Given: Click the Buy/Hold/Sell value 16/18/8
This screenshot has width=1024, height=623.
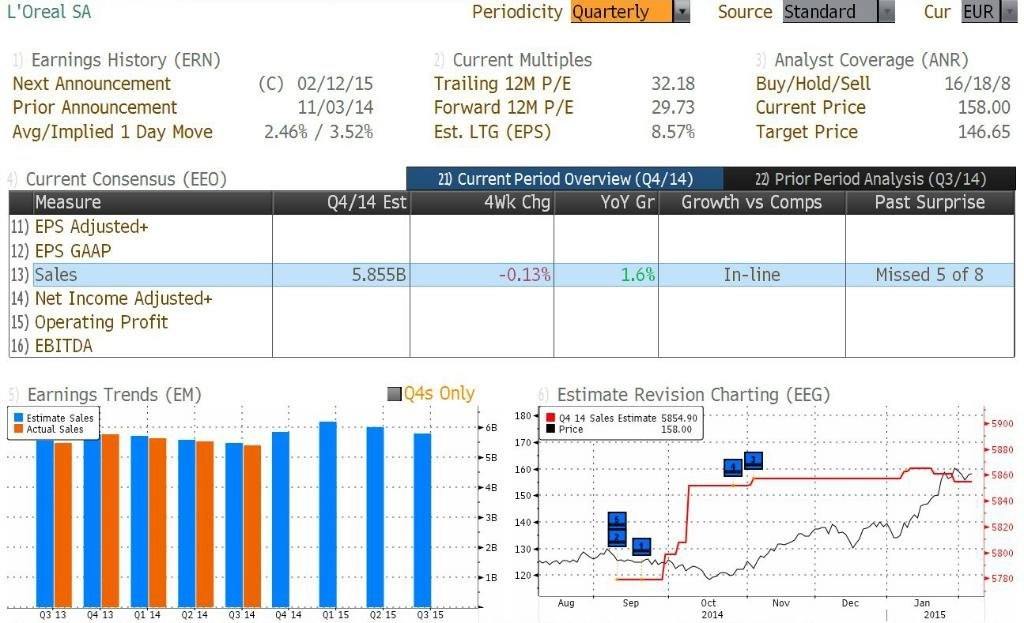Looking at the screenshot, I should click(x=977, y=84).
